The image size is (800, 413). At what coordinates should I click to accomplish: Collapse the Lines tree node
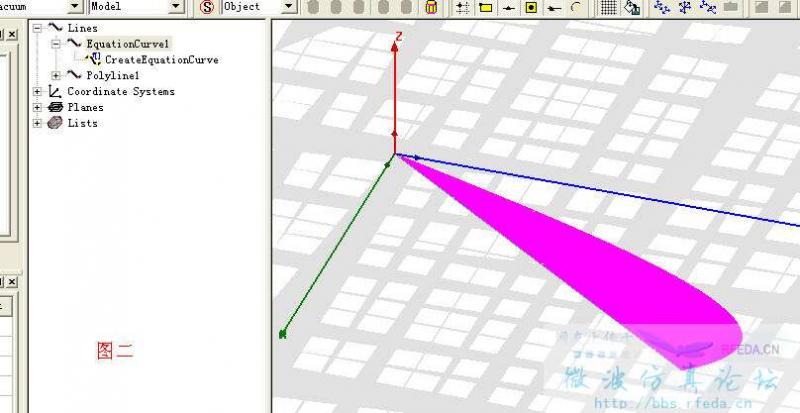[37, 29]
